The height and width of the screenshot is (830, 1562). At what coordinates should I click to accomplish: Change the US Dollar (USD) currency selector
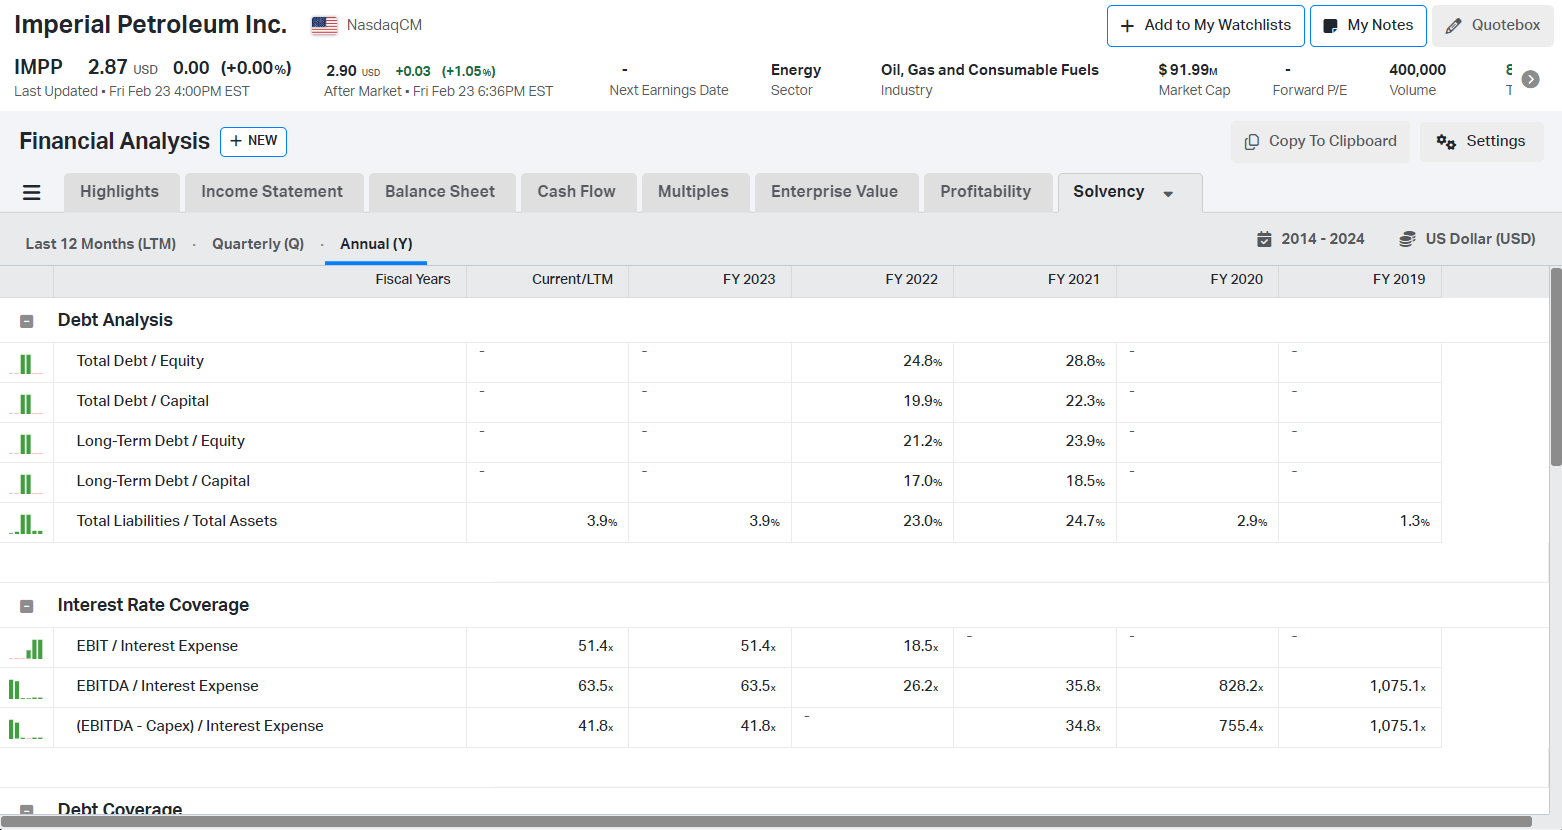click(x=1467, y=239)
